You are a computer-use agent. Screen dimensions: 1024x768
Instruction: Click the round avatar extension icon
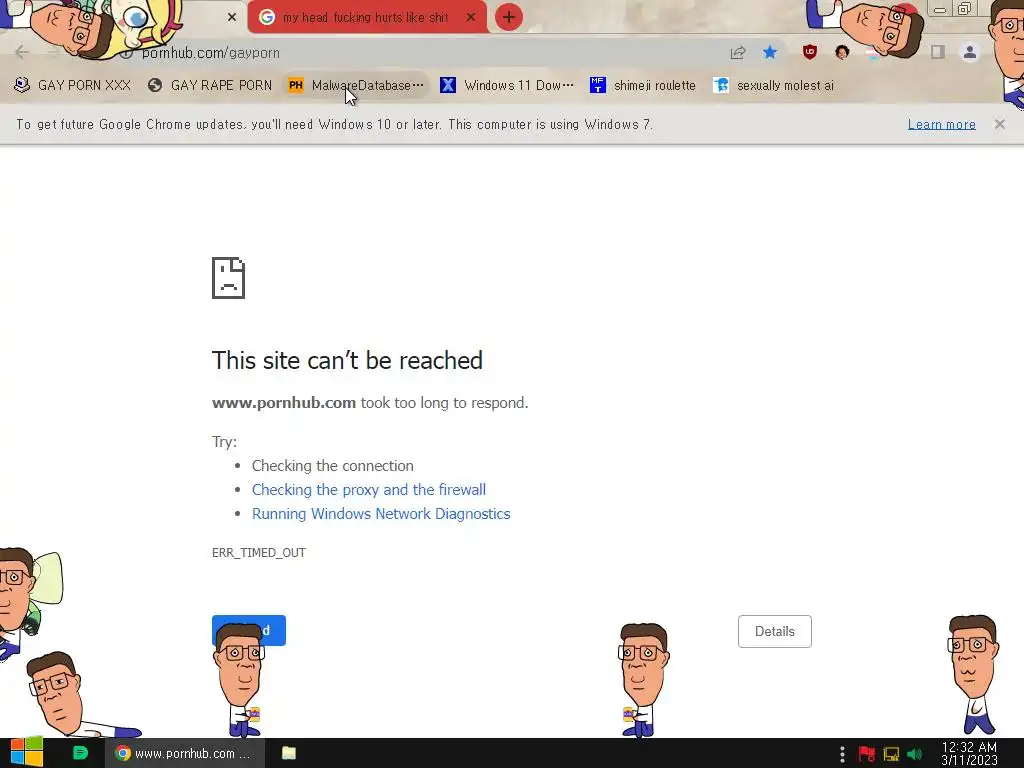tap(842, 52)
